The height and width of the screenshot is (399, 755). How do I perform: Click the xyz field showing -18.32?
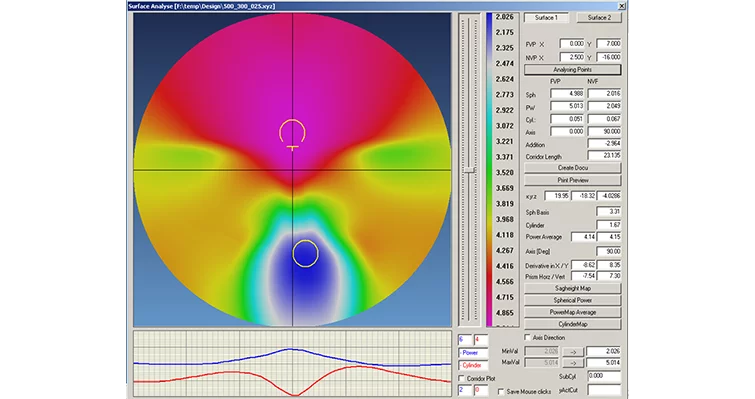[584, 196]
